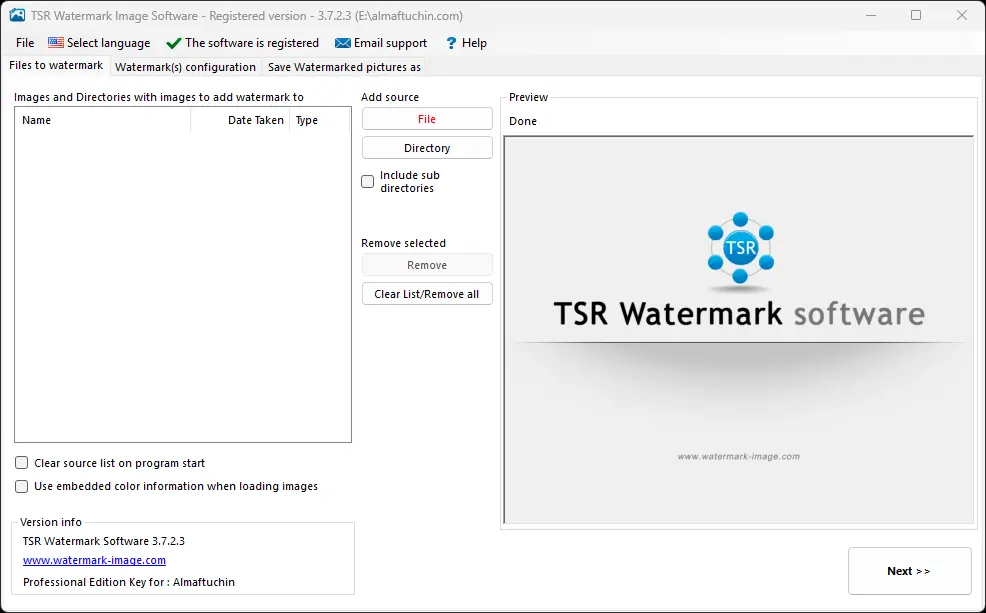
Task: Click the Next >> button
Action: (909, 571)
